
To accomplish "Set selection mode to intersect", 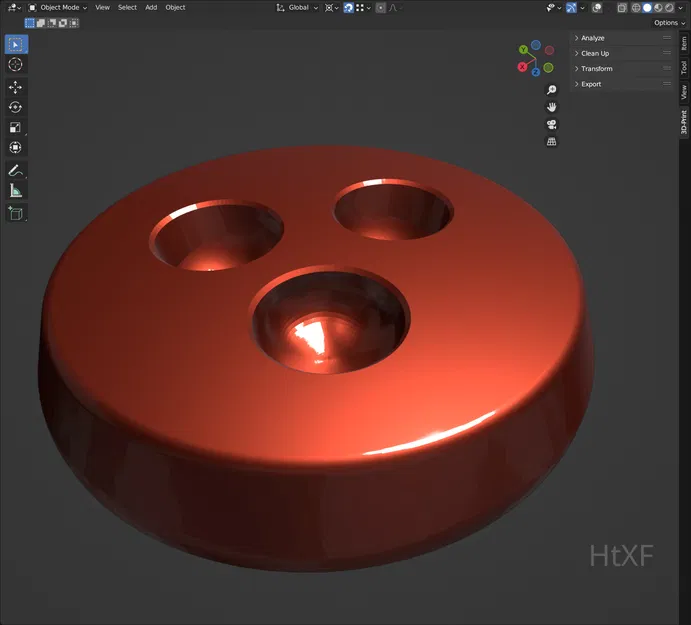I will pyautogui.click(x=74, y=23).
